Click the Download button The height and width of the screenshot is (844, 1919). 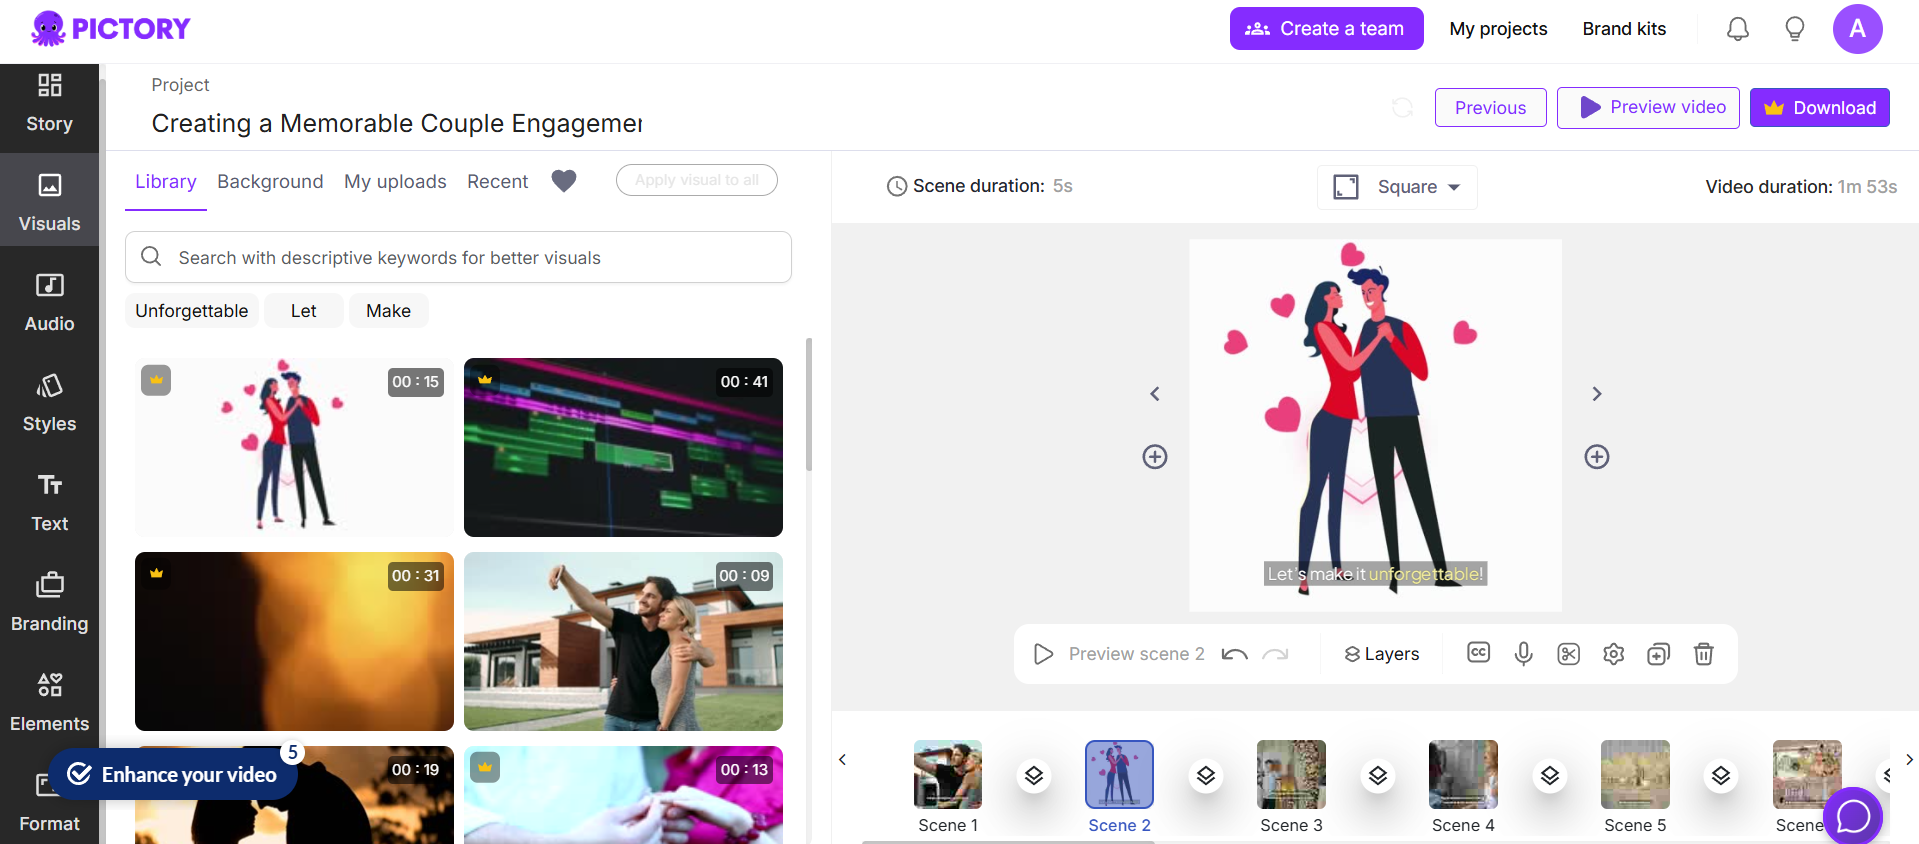(x=1819, y=108)
